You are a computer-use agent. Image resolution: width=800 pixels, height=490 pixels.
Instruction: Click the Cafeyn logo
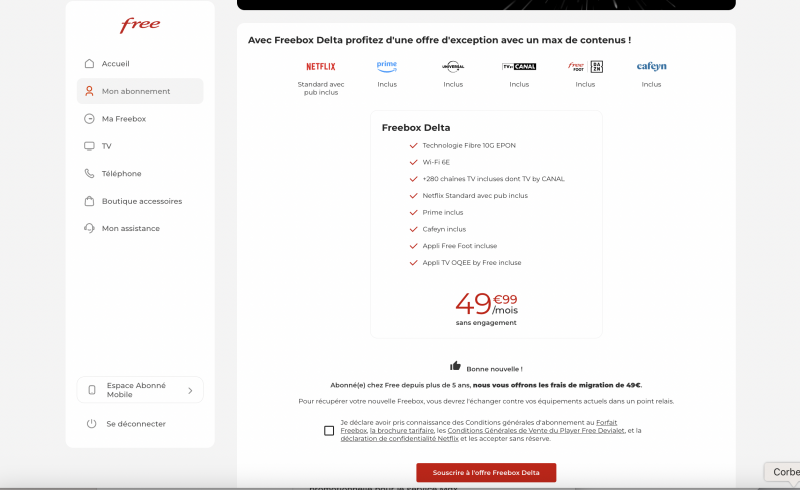pyautogui.click(x=651, y=67)
